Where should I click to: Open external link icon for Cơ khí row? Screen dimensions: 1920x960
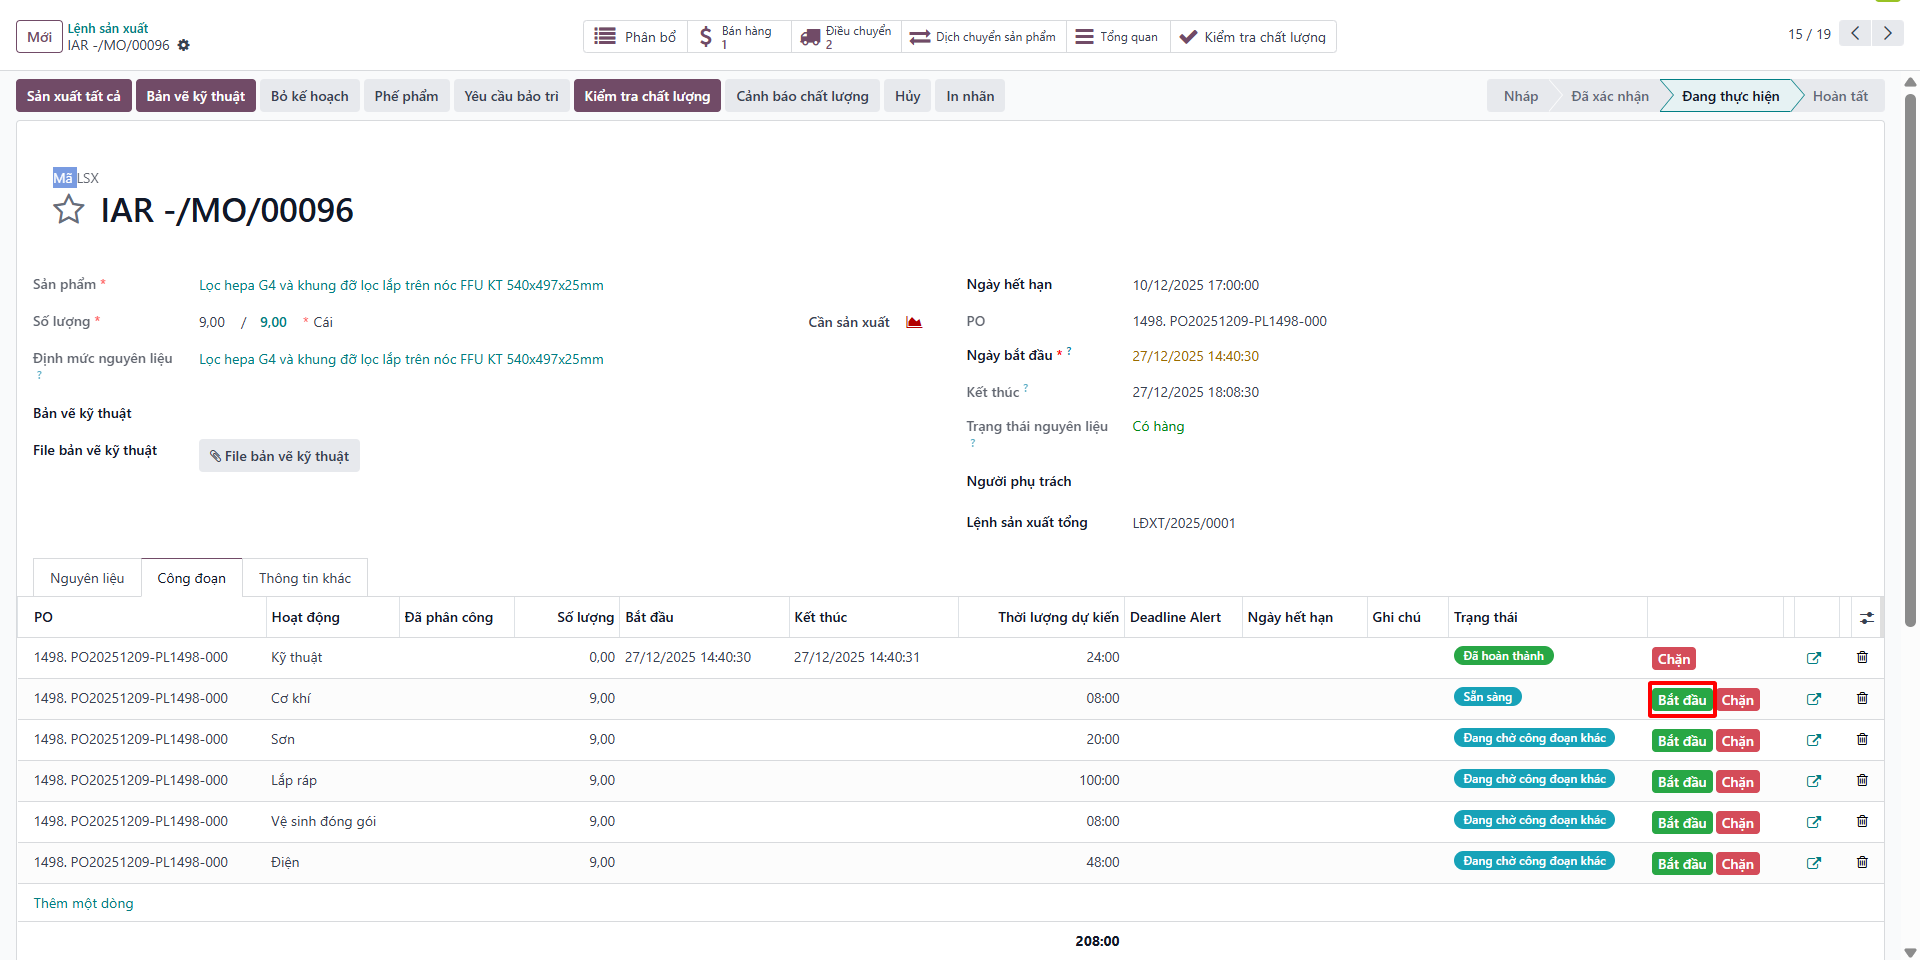pos(1813,699)
